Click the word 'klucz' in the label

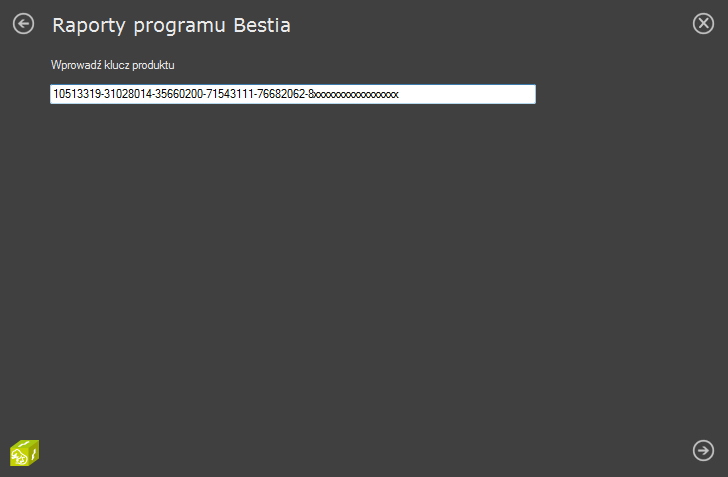click(x=117, y=65)
